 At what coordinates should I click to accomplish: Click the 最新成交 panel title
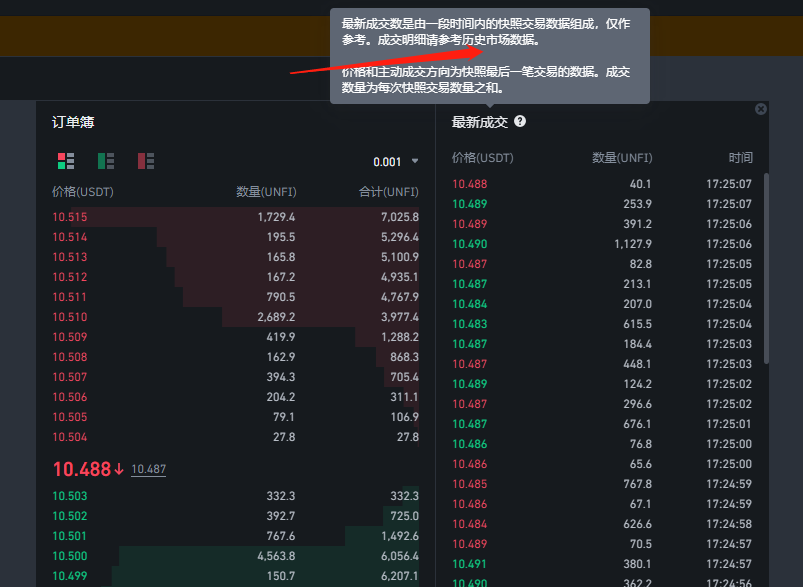[480, 122]
